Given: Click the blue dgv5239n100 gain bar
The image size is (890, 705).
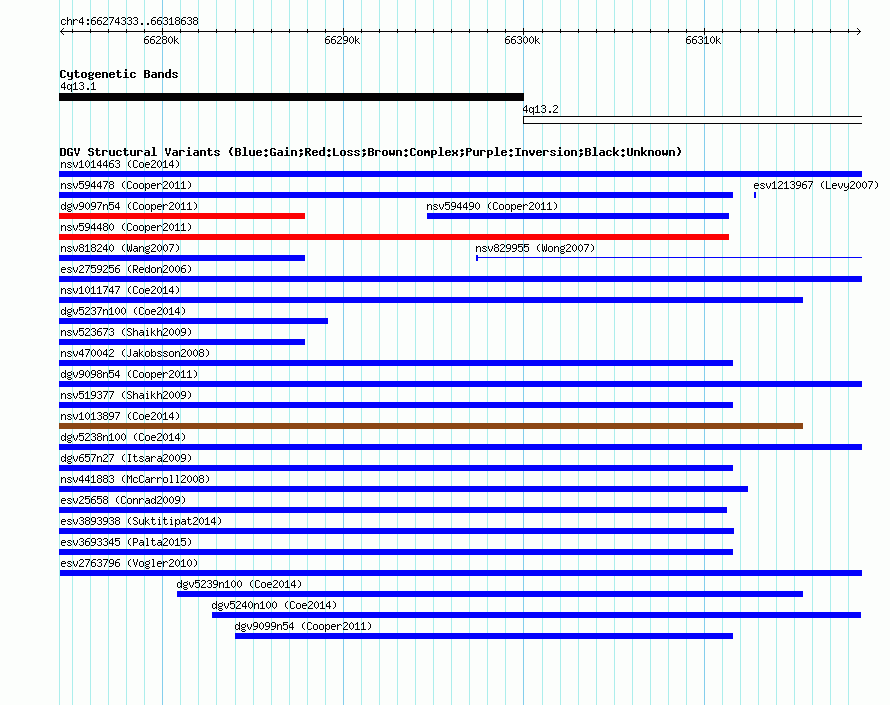Looking at the screenshot, I should click(x=490, y=594).
